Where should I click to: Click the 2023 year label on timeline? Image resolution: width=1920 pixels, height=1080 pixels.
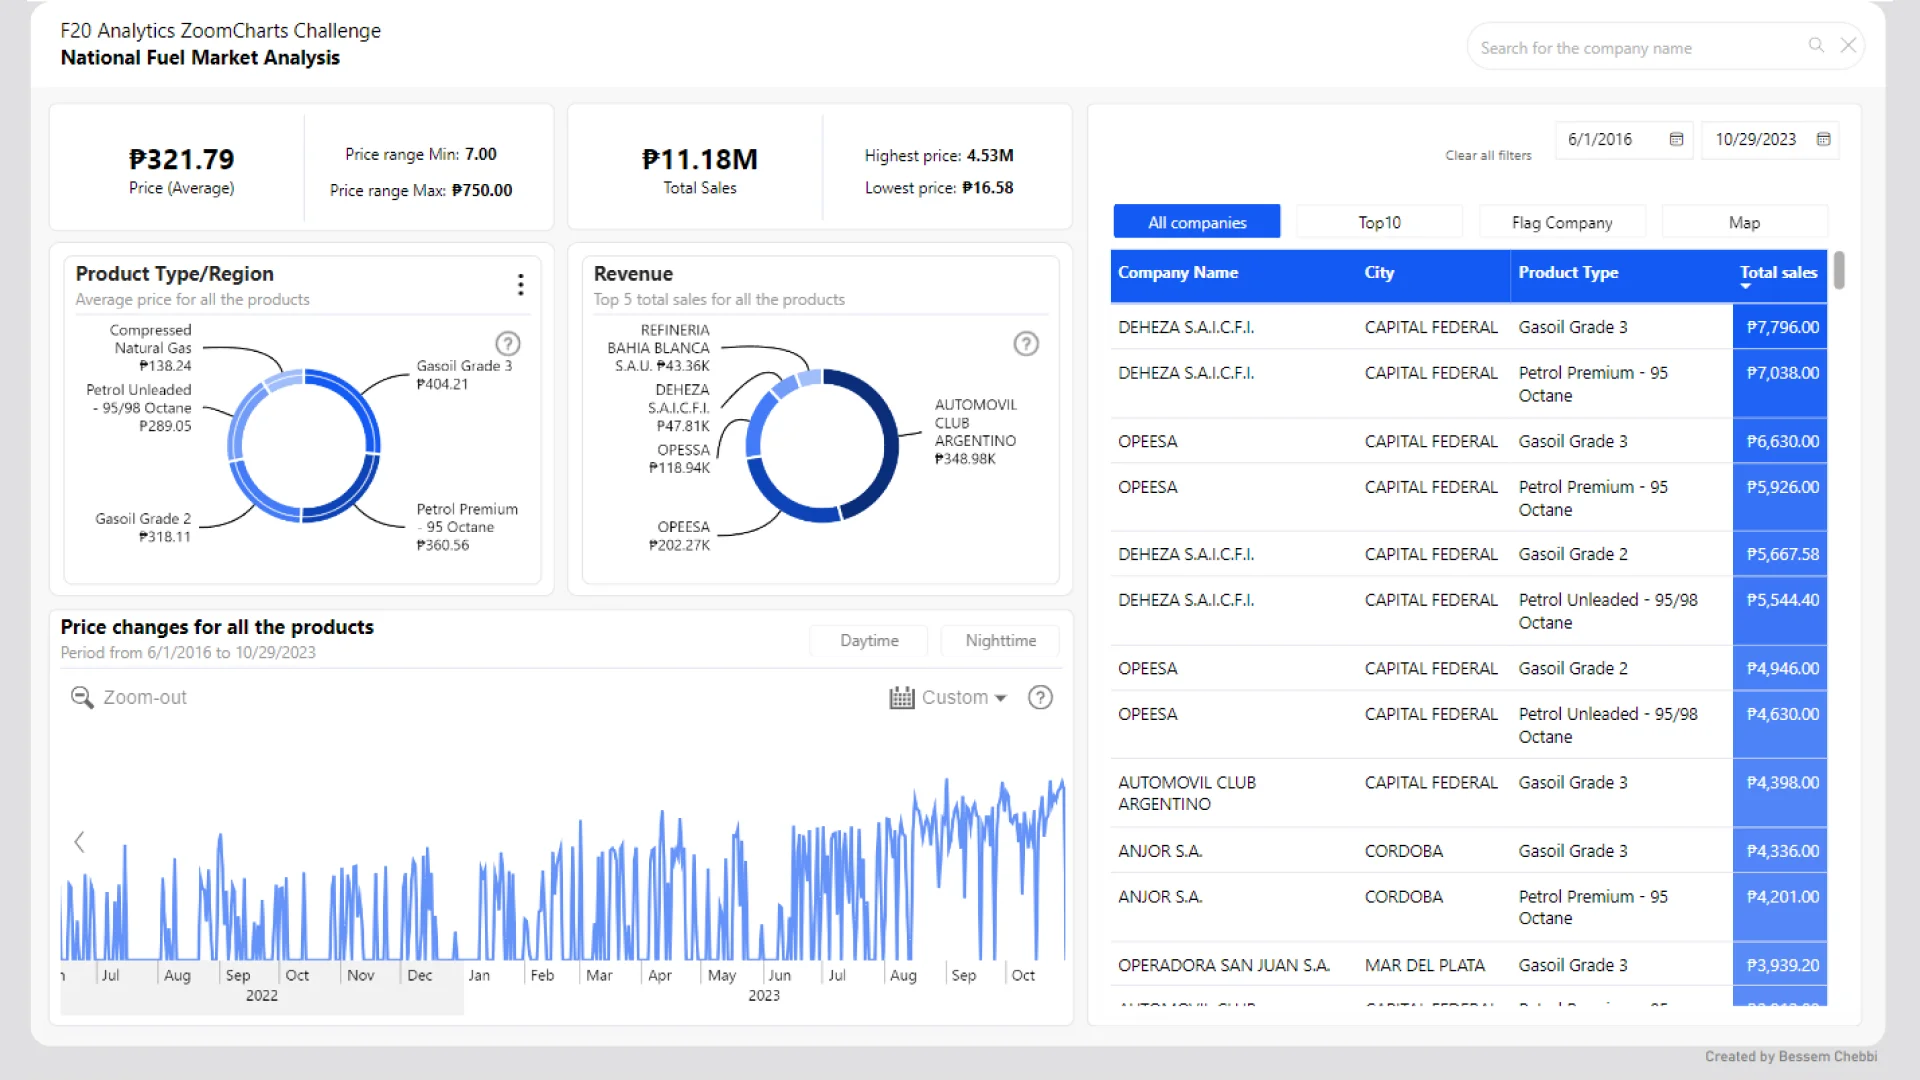pos(763,996)
